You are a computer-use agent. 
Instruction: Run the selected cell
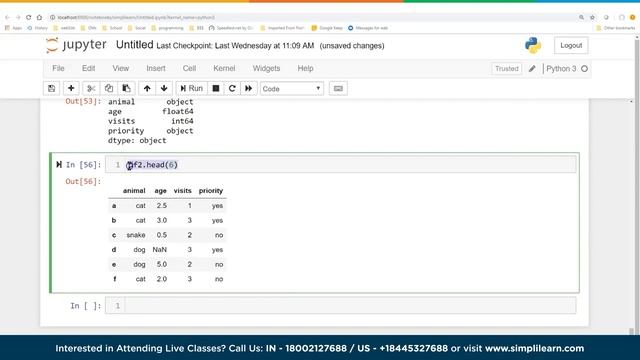tap(191, 89)
